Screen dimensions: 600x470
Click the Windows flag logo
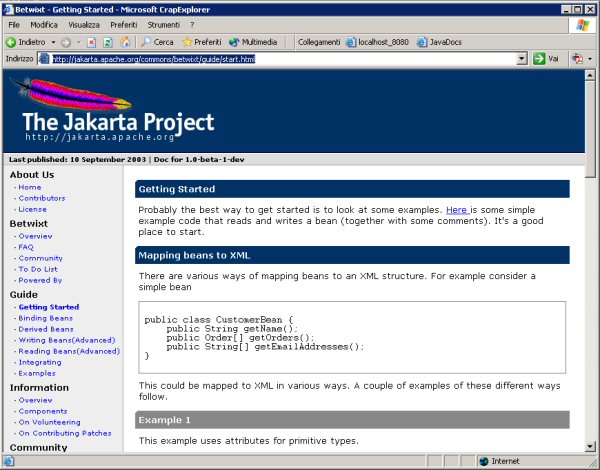tap(582, 25)
